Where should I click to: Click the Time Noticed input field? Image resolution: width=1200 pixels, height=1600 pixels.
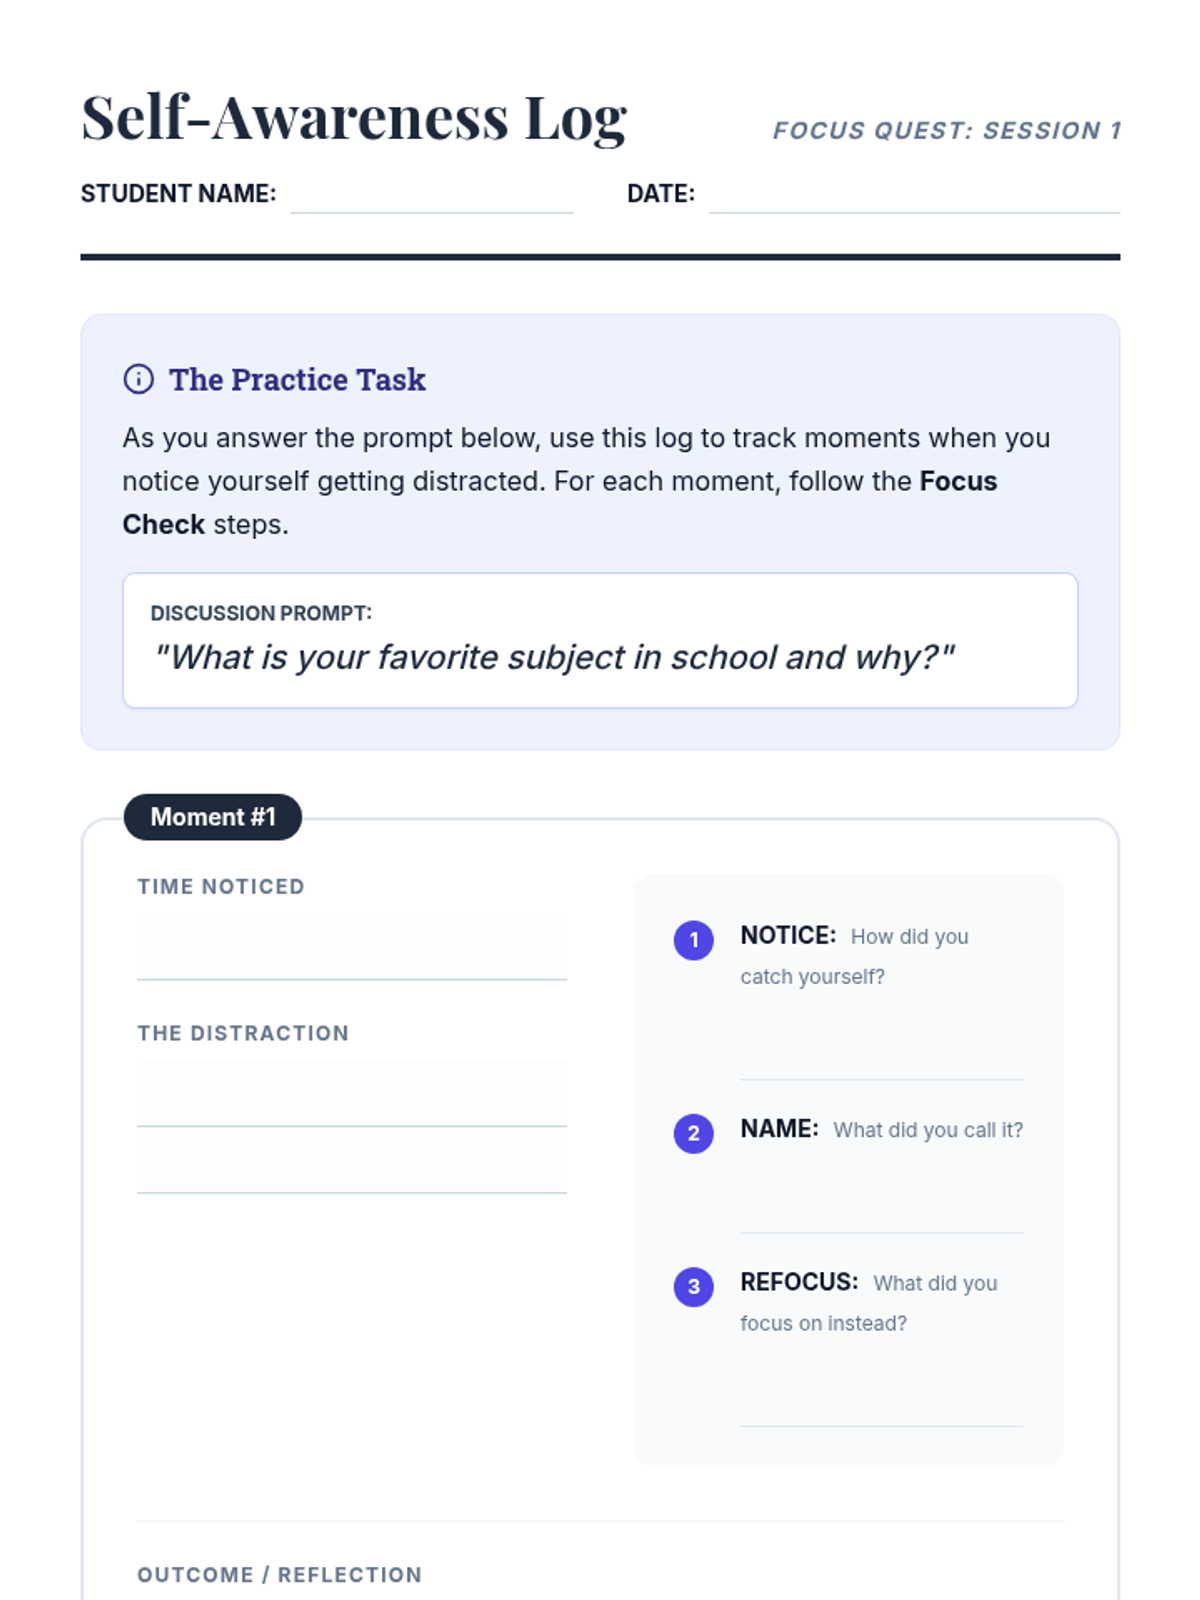coord(352,947)
